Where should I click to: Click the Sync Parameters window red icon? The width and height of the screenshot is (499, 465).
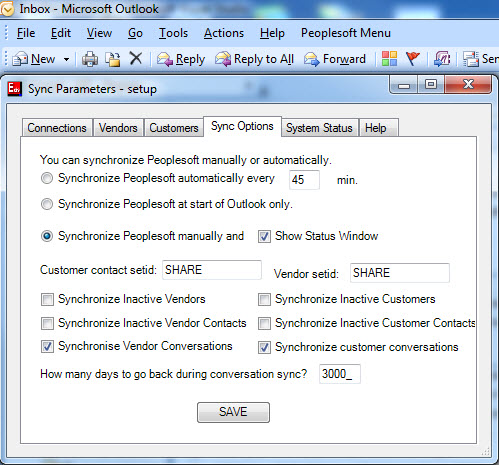click(x=15, y=89)
